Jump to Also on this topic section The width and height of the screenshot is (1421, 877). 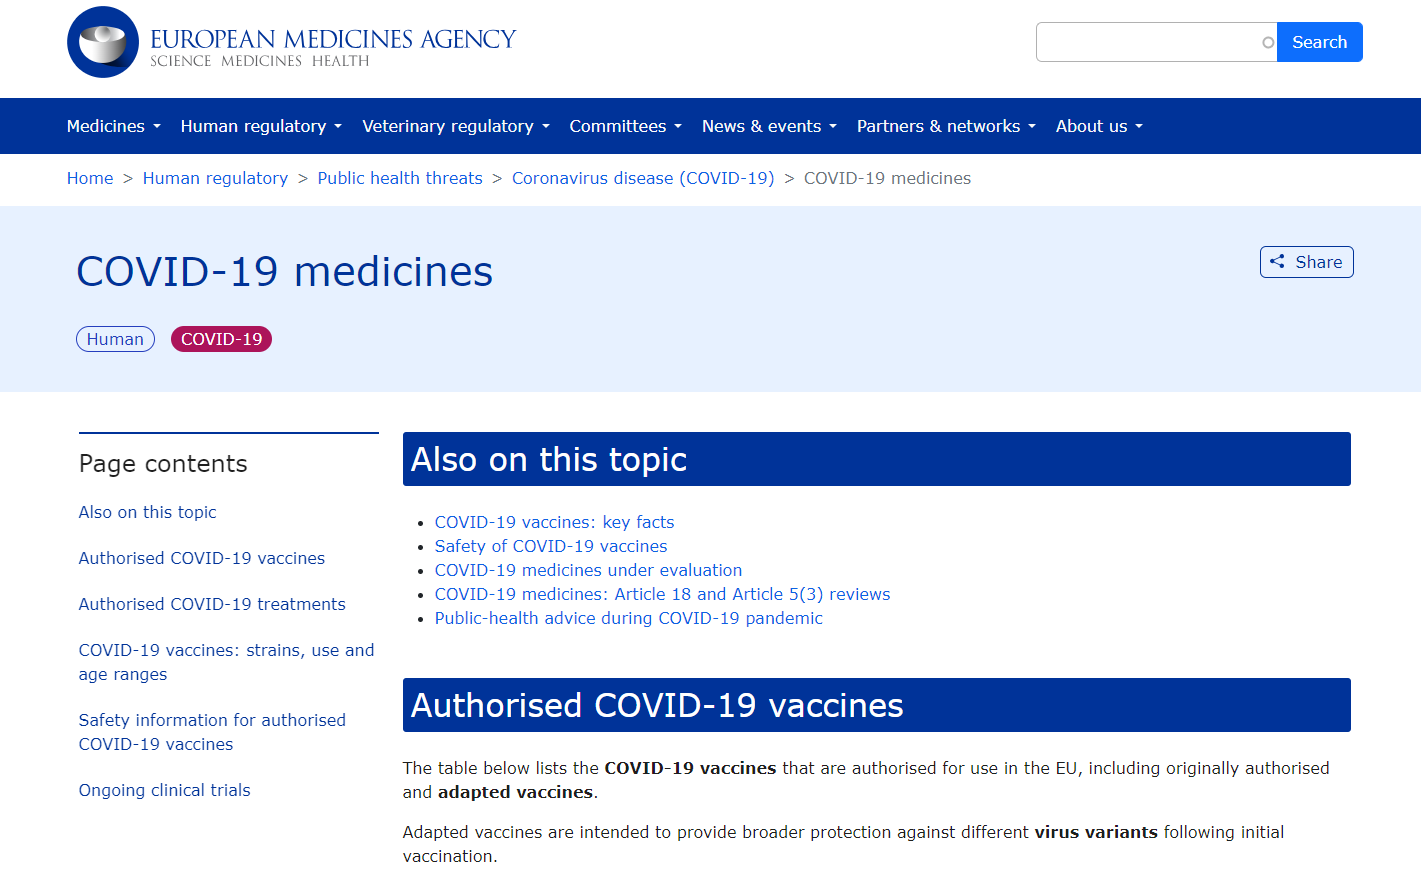click(x=147, y=512)
